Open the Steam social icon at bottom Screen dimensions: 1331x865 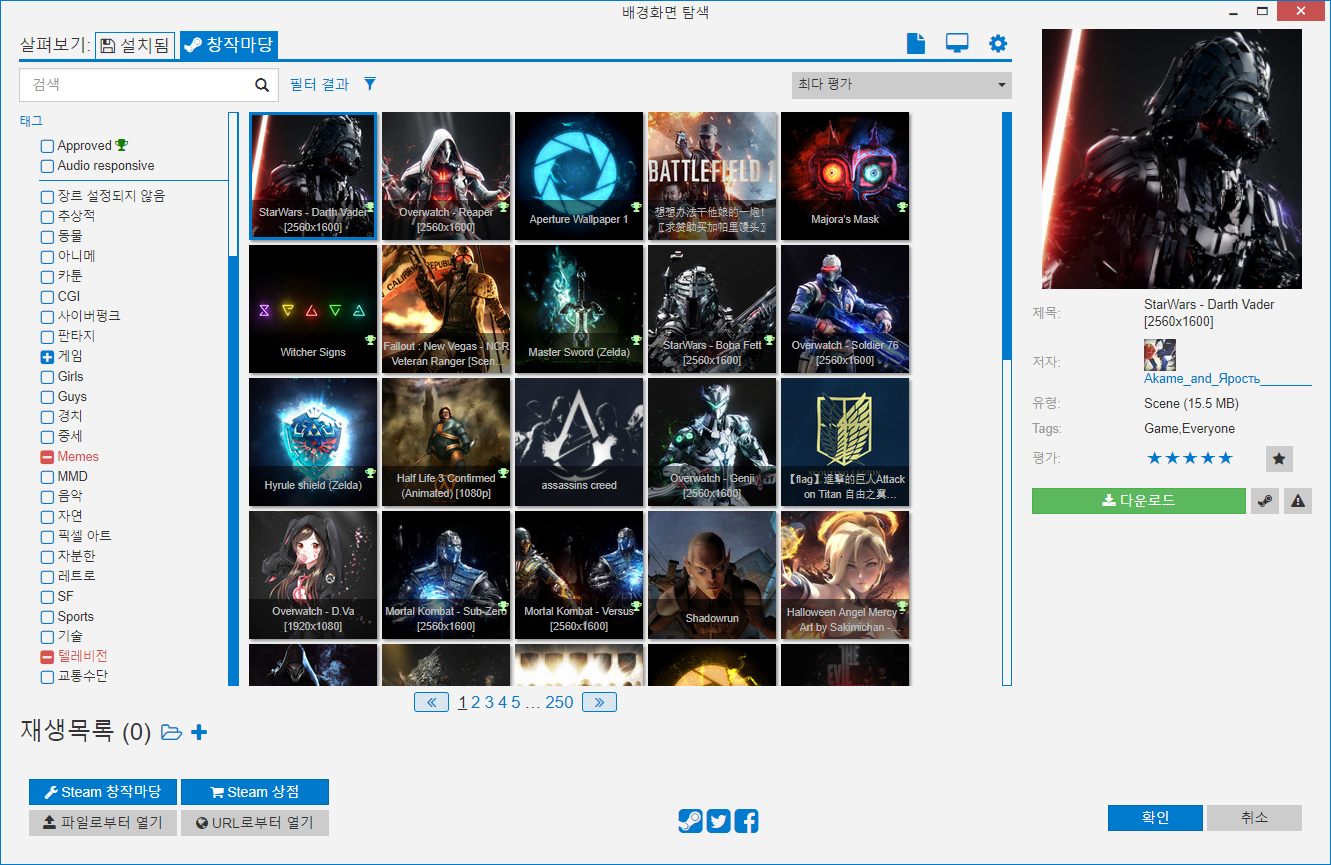tap(690, 821)
